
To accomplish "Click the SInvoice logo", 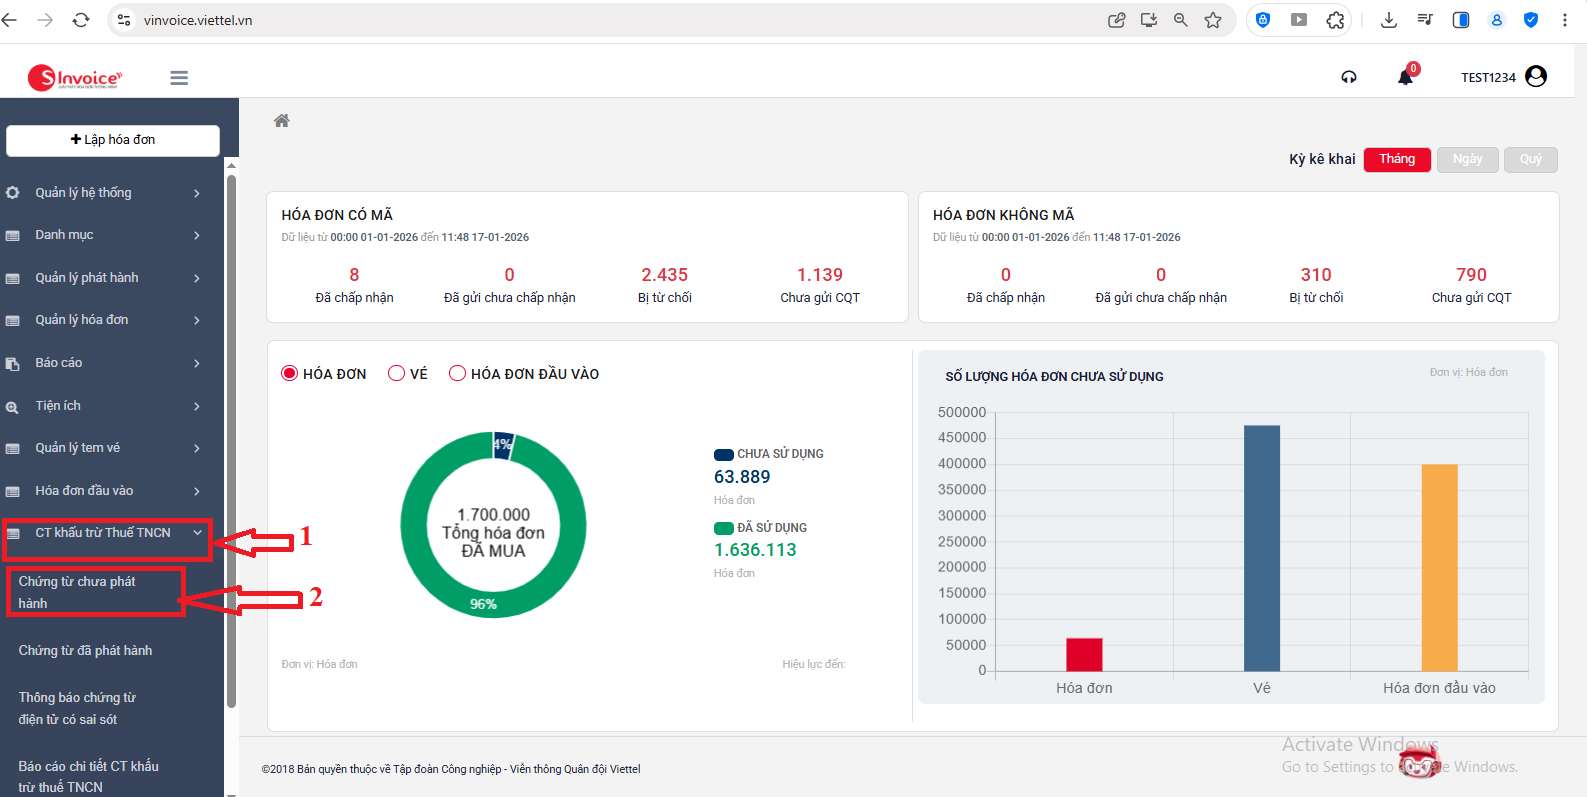I will tap(75, 77).
